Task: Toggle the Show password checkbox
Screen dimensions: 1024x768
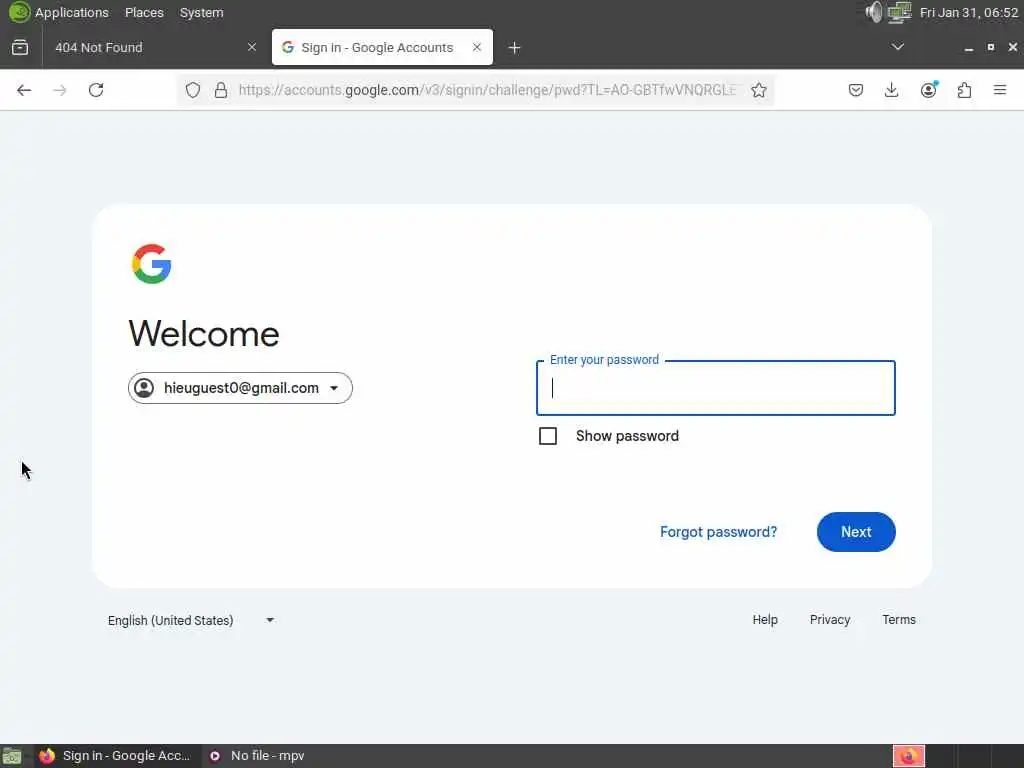Action: (548, 436)
